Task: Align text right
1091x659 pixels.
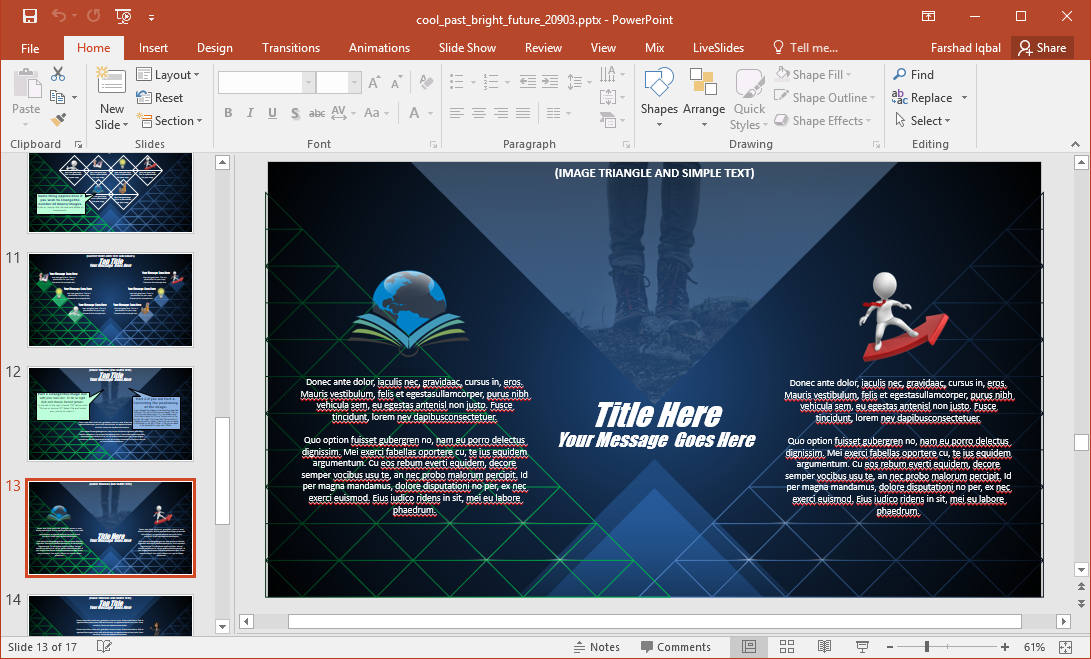Action: pos(501,113)
